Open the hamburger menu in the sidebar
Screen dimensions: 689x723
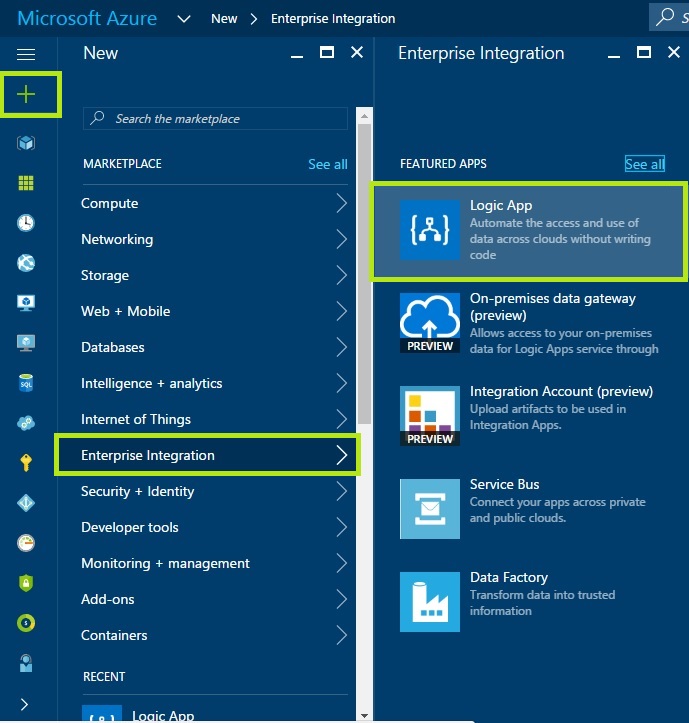[26, 54]
